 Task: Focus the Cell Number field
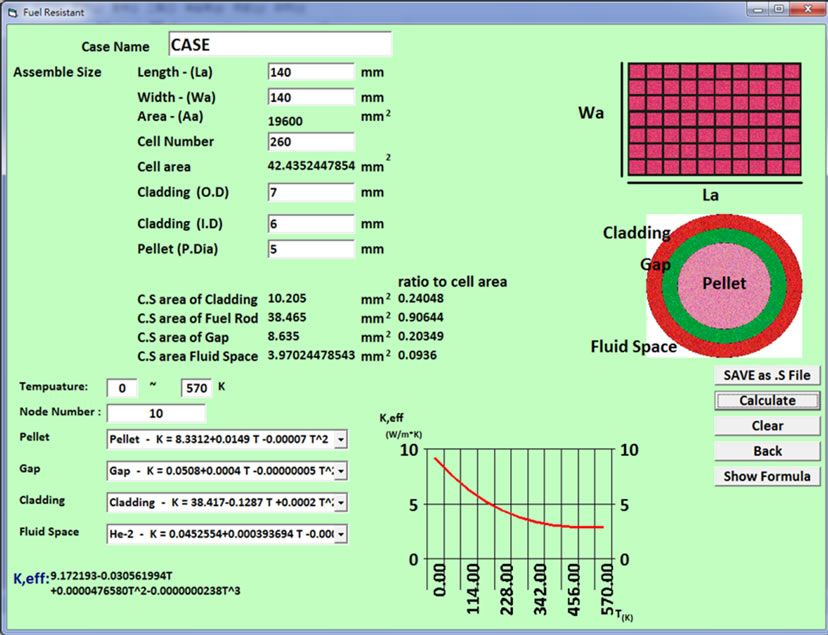point(311,142)
